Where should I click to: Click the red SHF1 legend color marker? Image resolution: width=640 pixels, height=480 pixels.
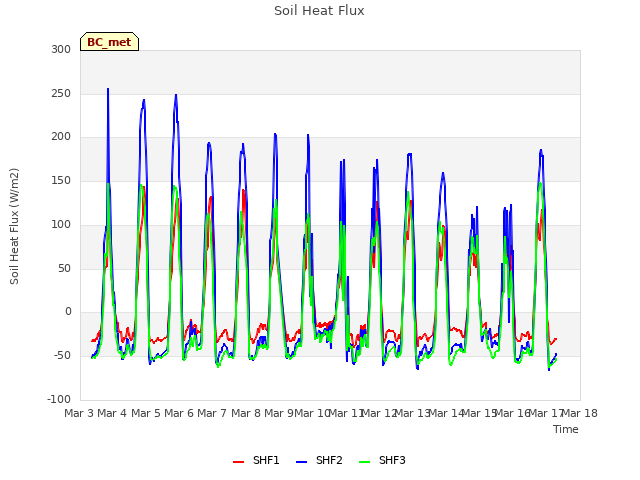point(238,462)
